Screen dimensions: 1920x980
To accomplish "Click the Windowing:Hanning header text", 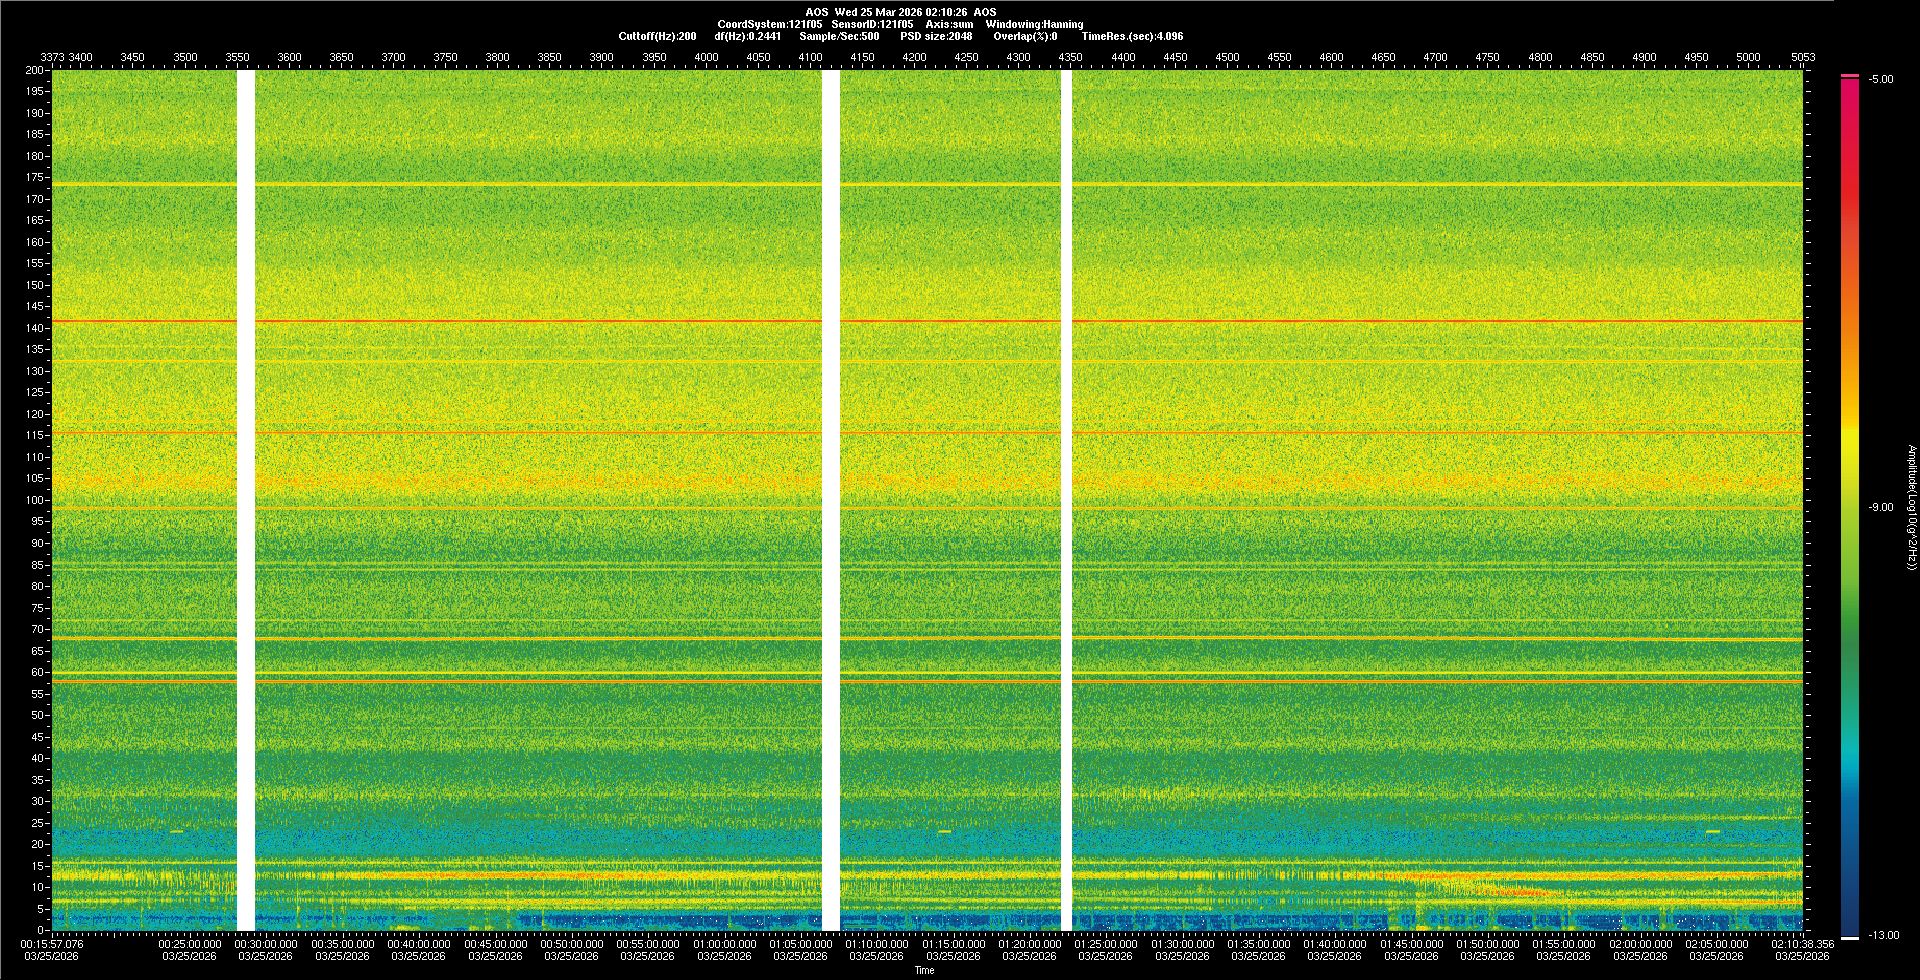I will point(1034,24).
